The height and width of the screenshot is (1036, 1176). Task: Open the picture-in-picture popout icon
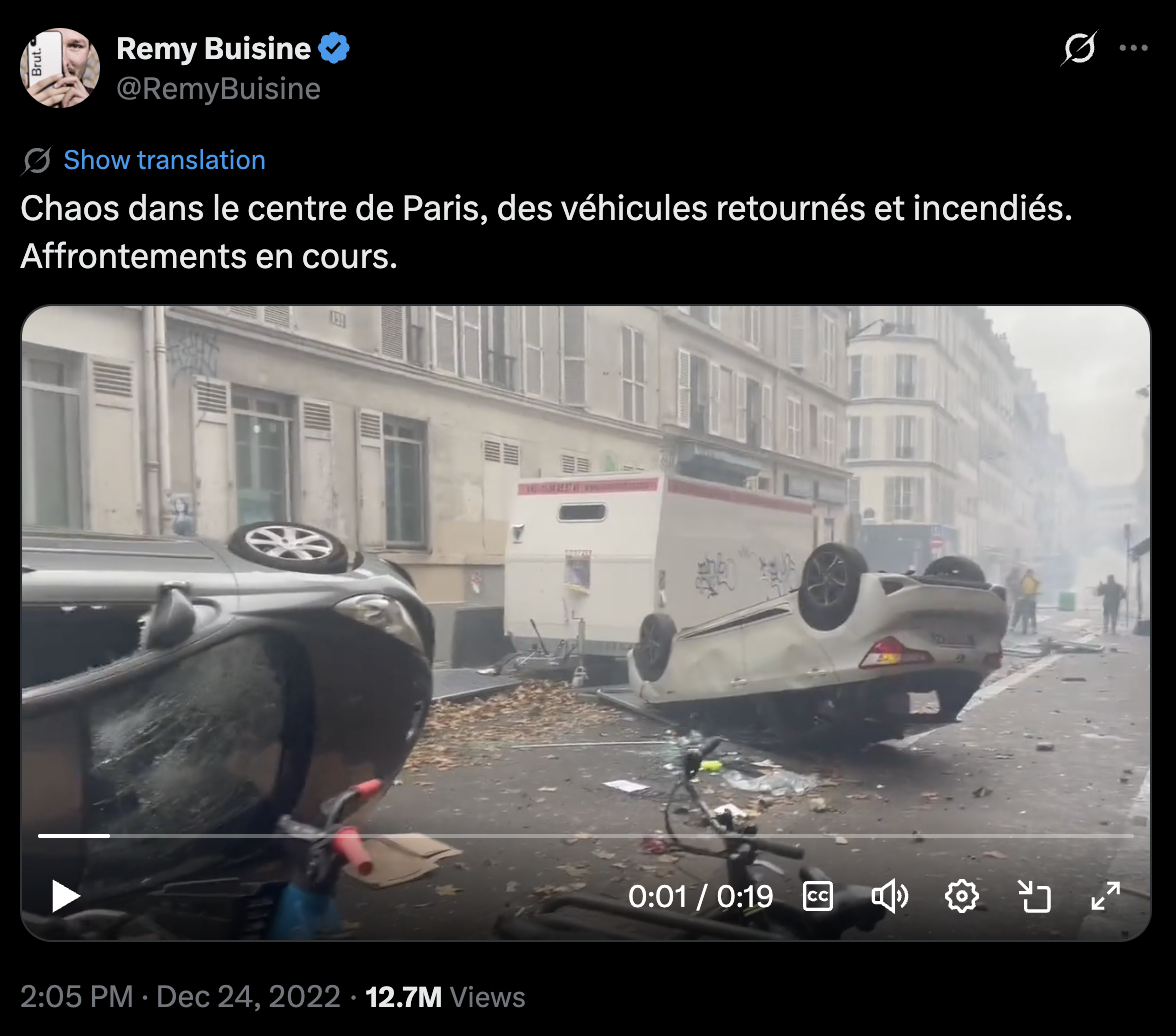1034,896
